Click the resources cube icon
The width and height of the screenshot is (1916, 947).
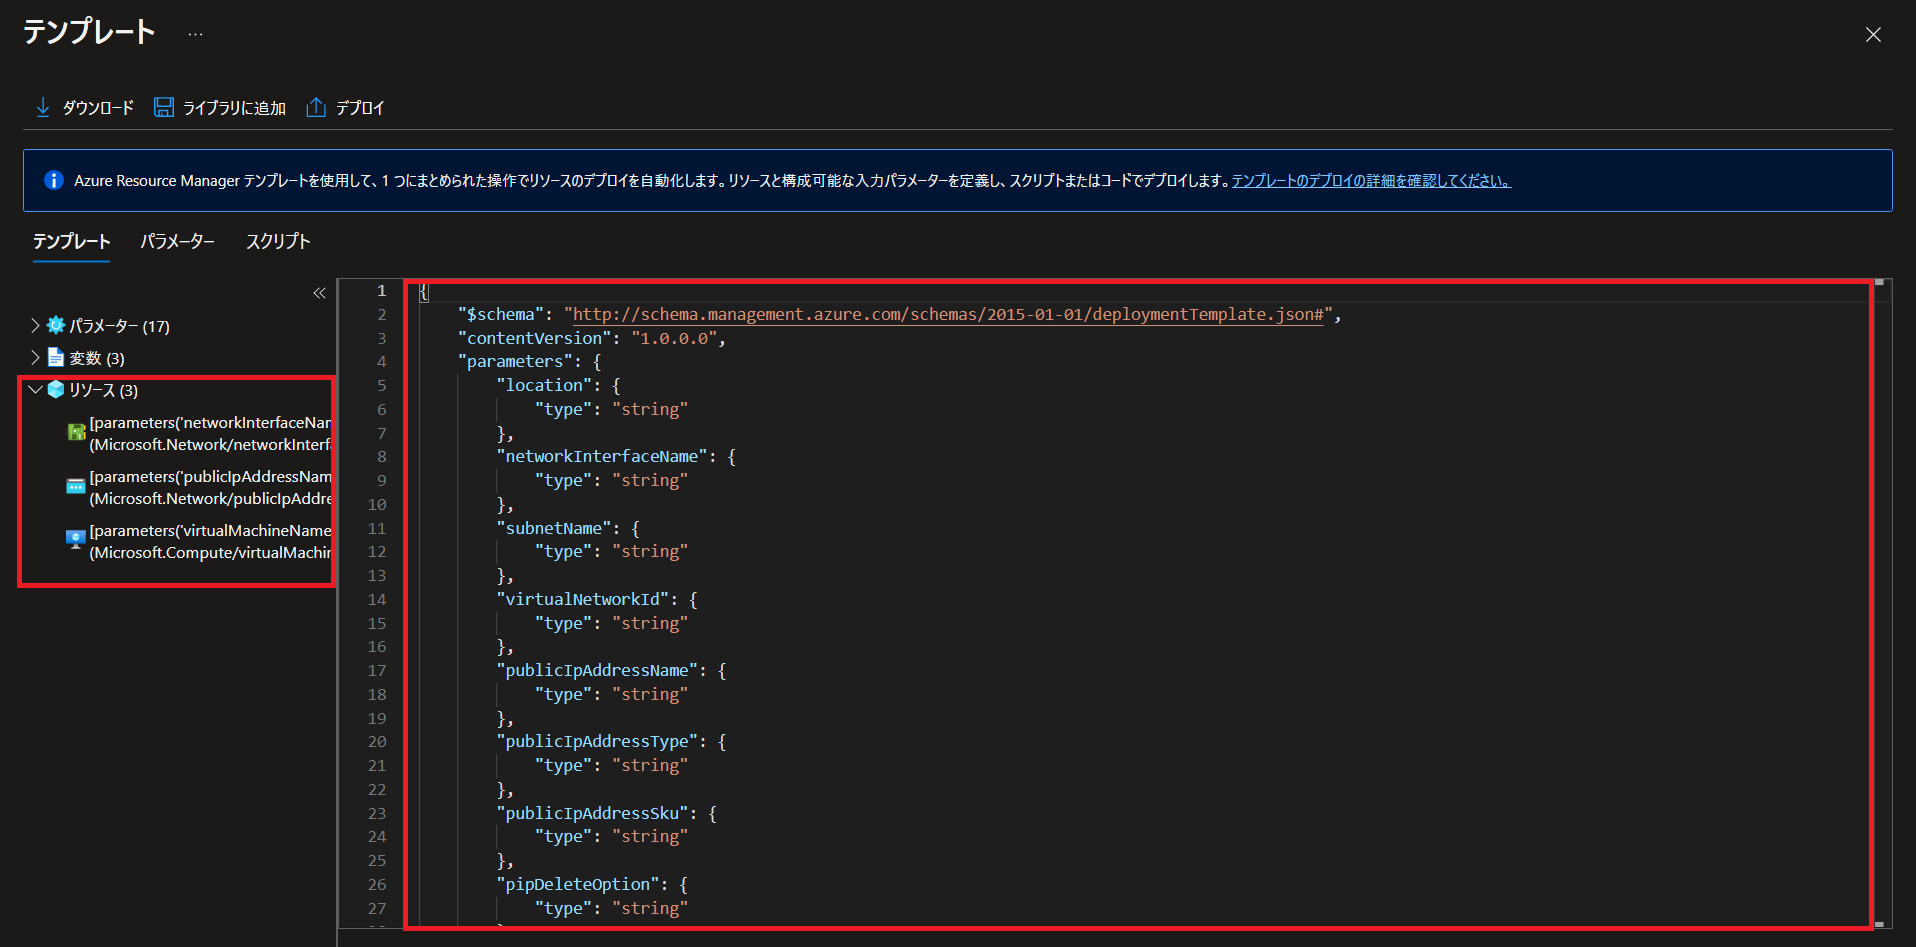click(56, 389)
